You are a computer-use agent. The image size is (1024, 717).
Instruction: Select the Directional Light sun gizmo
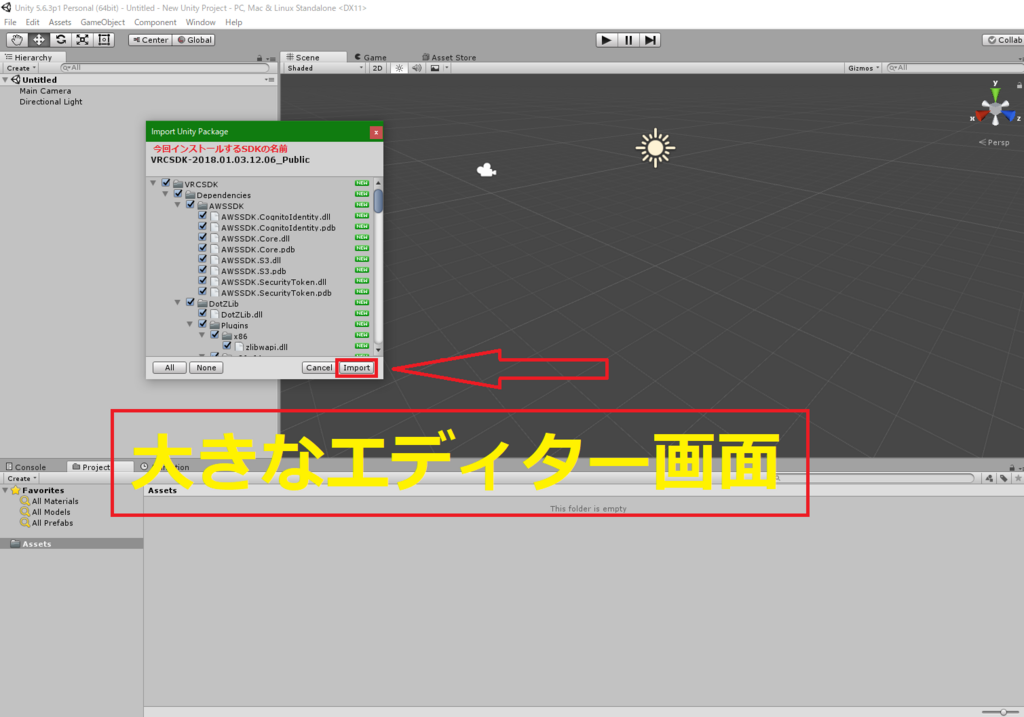coord(655,148)
